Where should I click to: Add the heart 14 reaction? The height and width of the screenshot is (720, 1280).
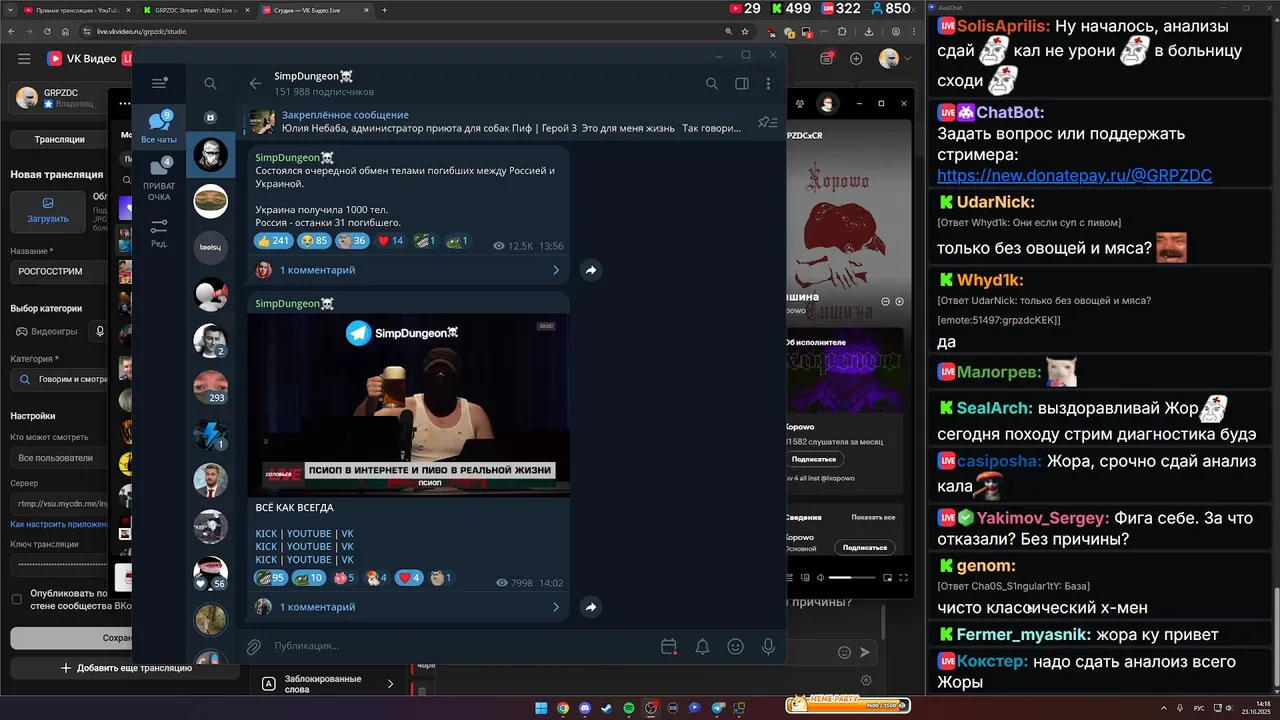390,241
